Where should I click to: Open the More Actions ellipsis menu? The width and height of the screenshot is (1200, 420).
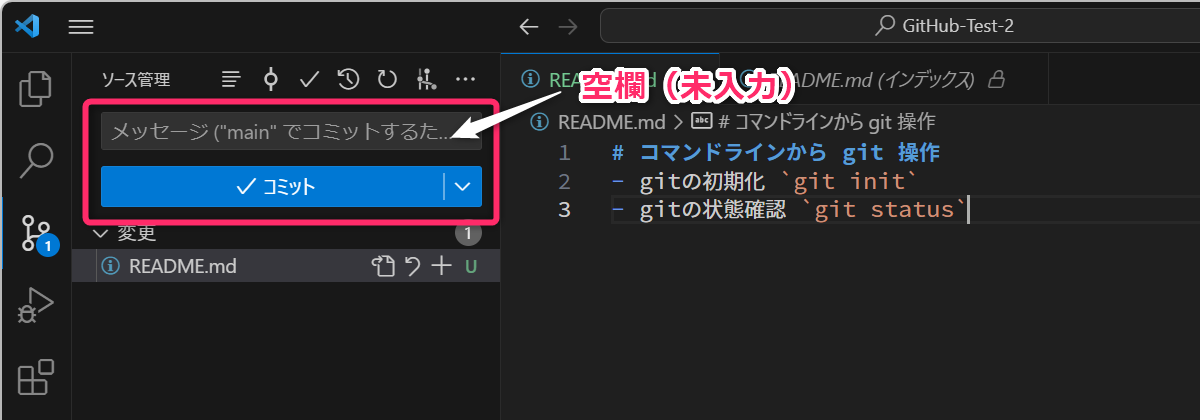[x=465, y=79]
